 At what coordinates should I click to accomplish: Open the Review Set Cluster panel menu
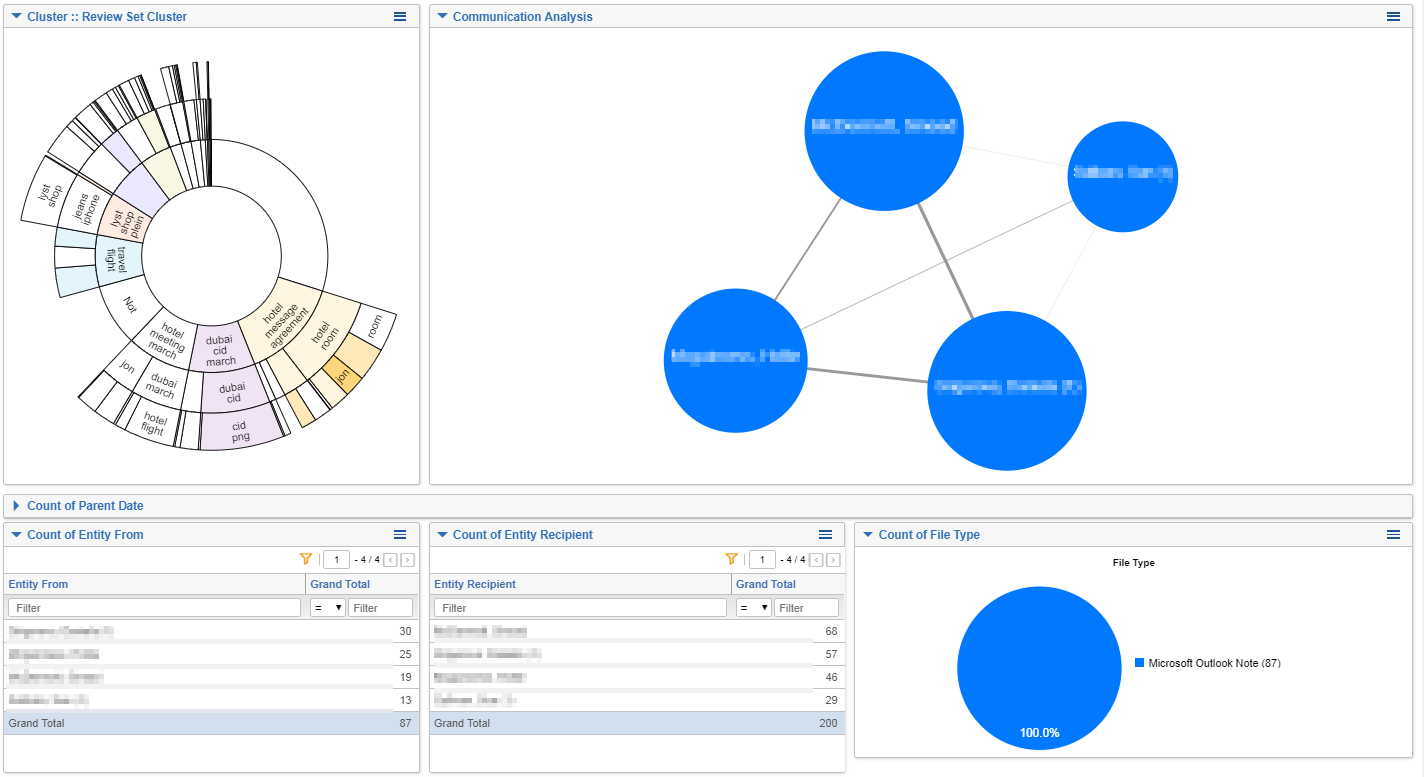pos(400,17)
